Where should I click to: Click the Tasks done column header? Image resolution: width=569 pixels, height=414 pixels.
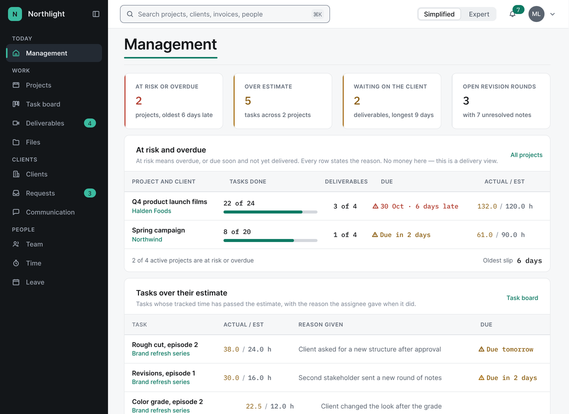pyautogui.click(x=248, y=181)
